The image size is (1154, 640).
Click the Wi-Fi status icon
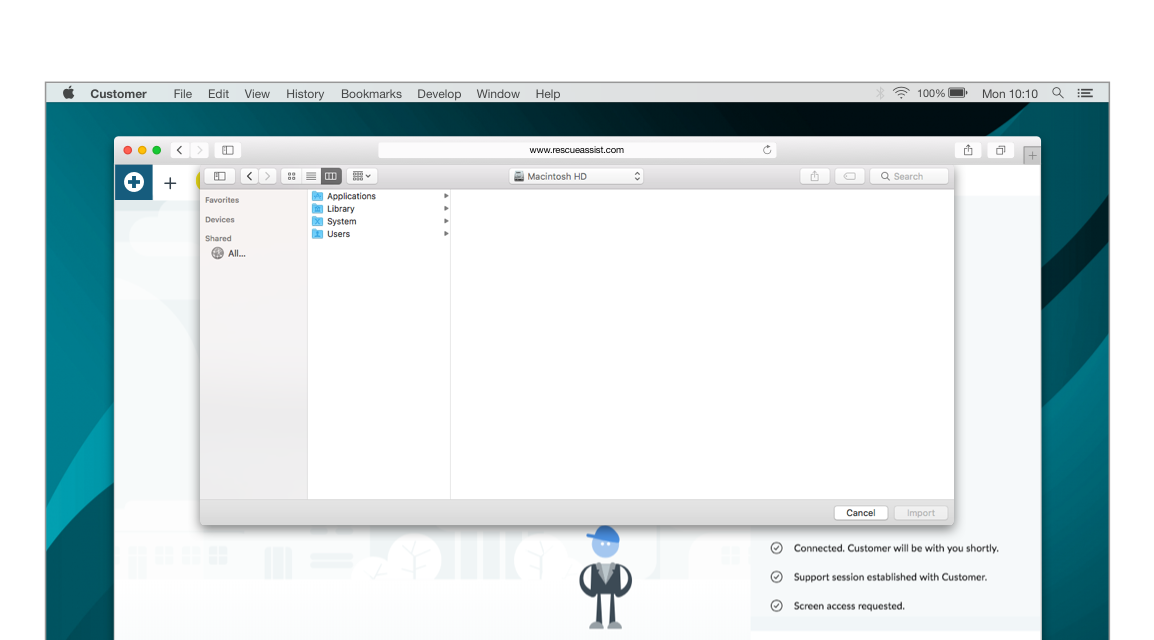coord(901,93)
